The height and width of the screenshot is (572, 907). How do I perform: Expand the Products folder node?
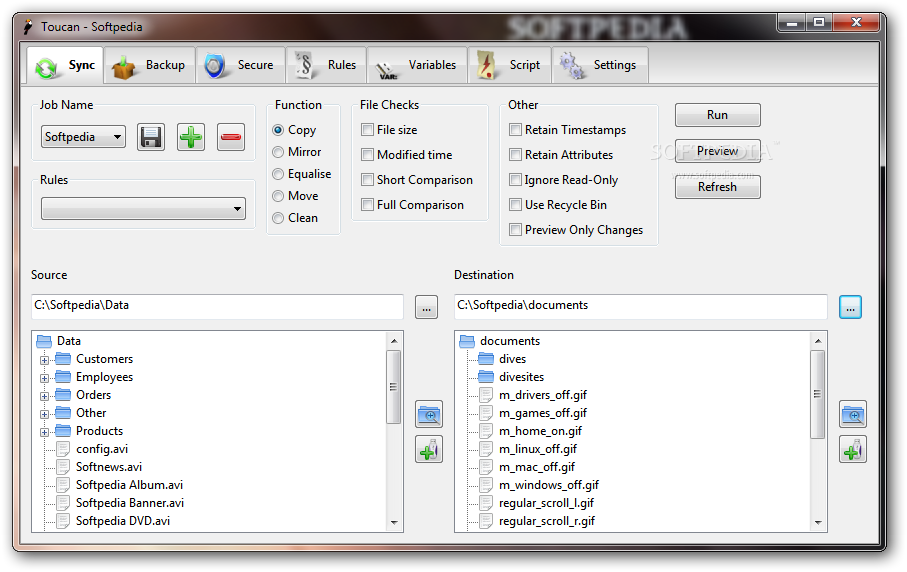(44, 432)
